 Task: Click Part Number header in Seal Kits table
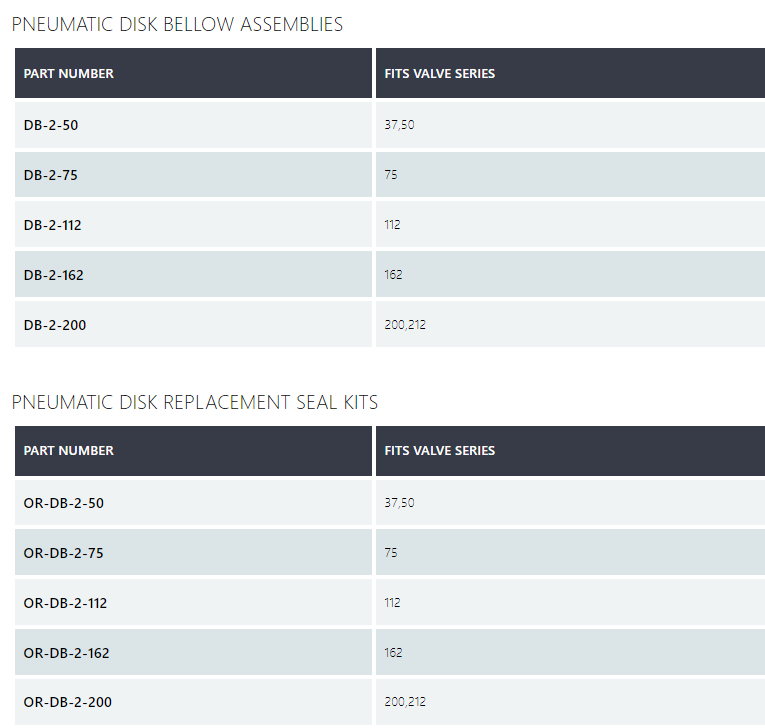point(69,451)
